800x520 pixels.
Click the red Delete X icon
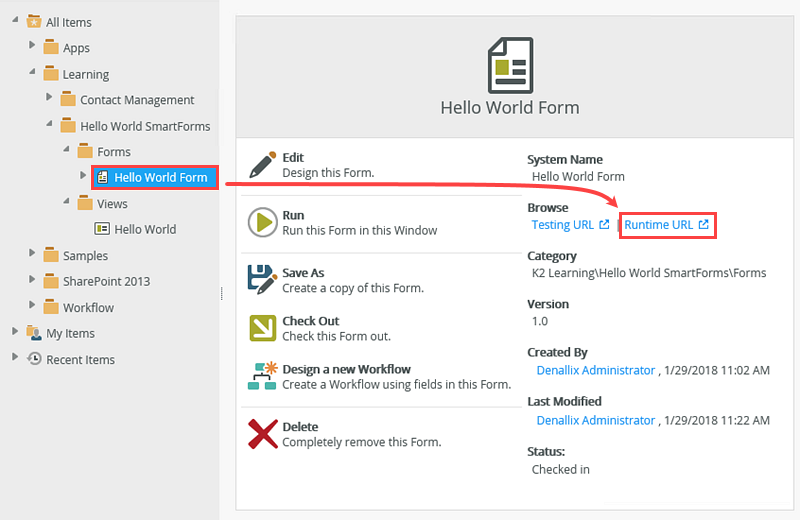tap(262, 434)
